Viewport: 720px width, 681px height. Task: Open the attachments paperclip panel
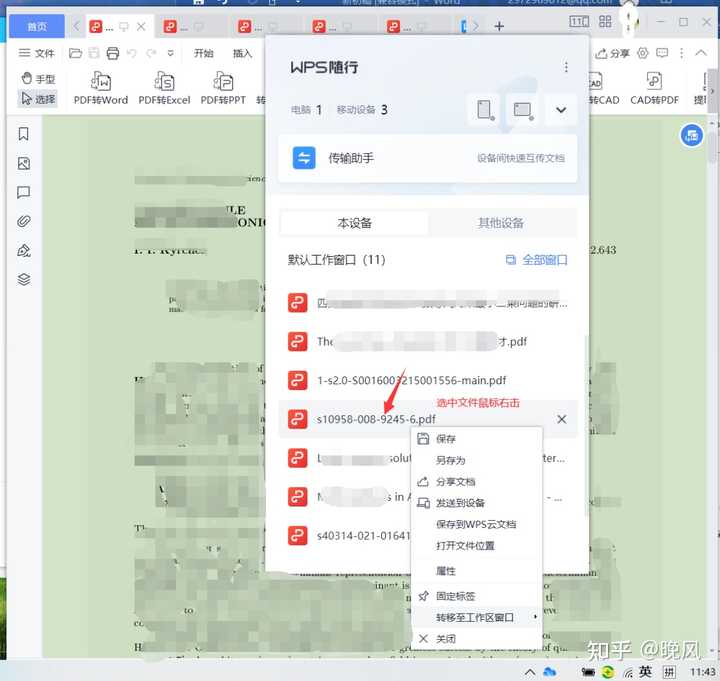point(23,221)
